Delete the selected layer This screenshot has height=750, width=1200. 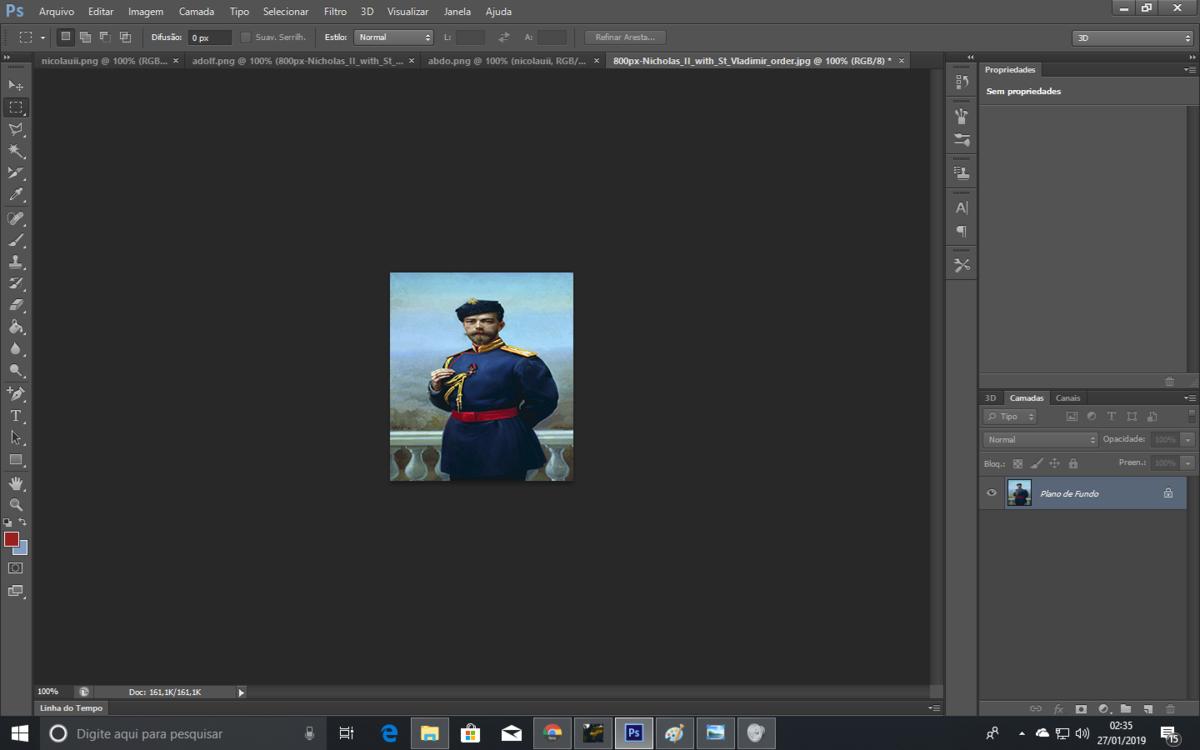(1170, 709)
